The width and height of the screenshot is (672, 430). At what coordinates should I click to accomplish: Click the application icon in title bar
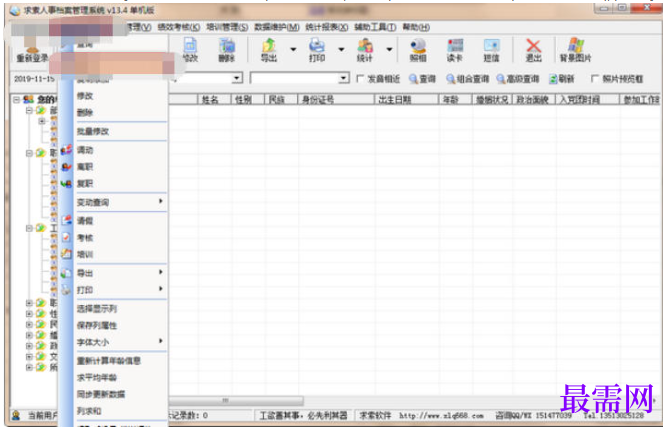coord(15,10)
